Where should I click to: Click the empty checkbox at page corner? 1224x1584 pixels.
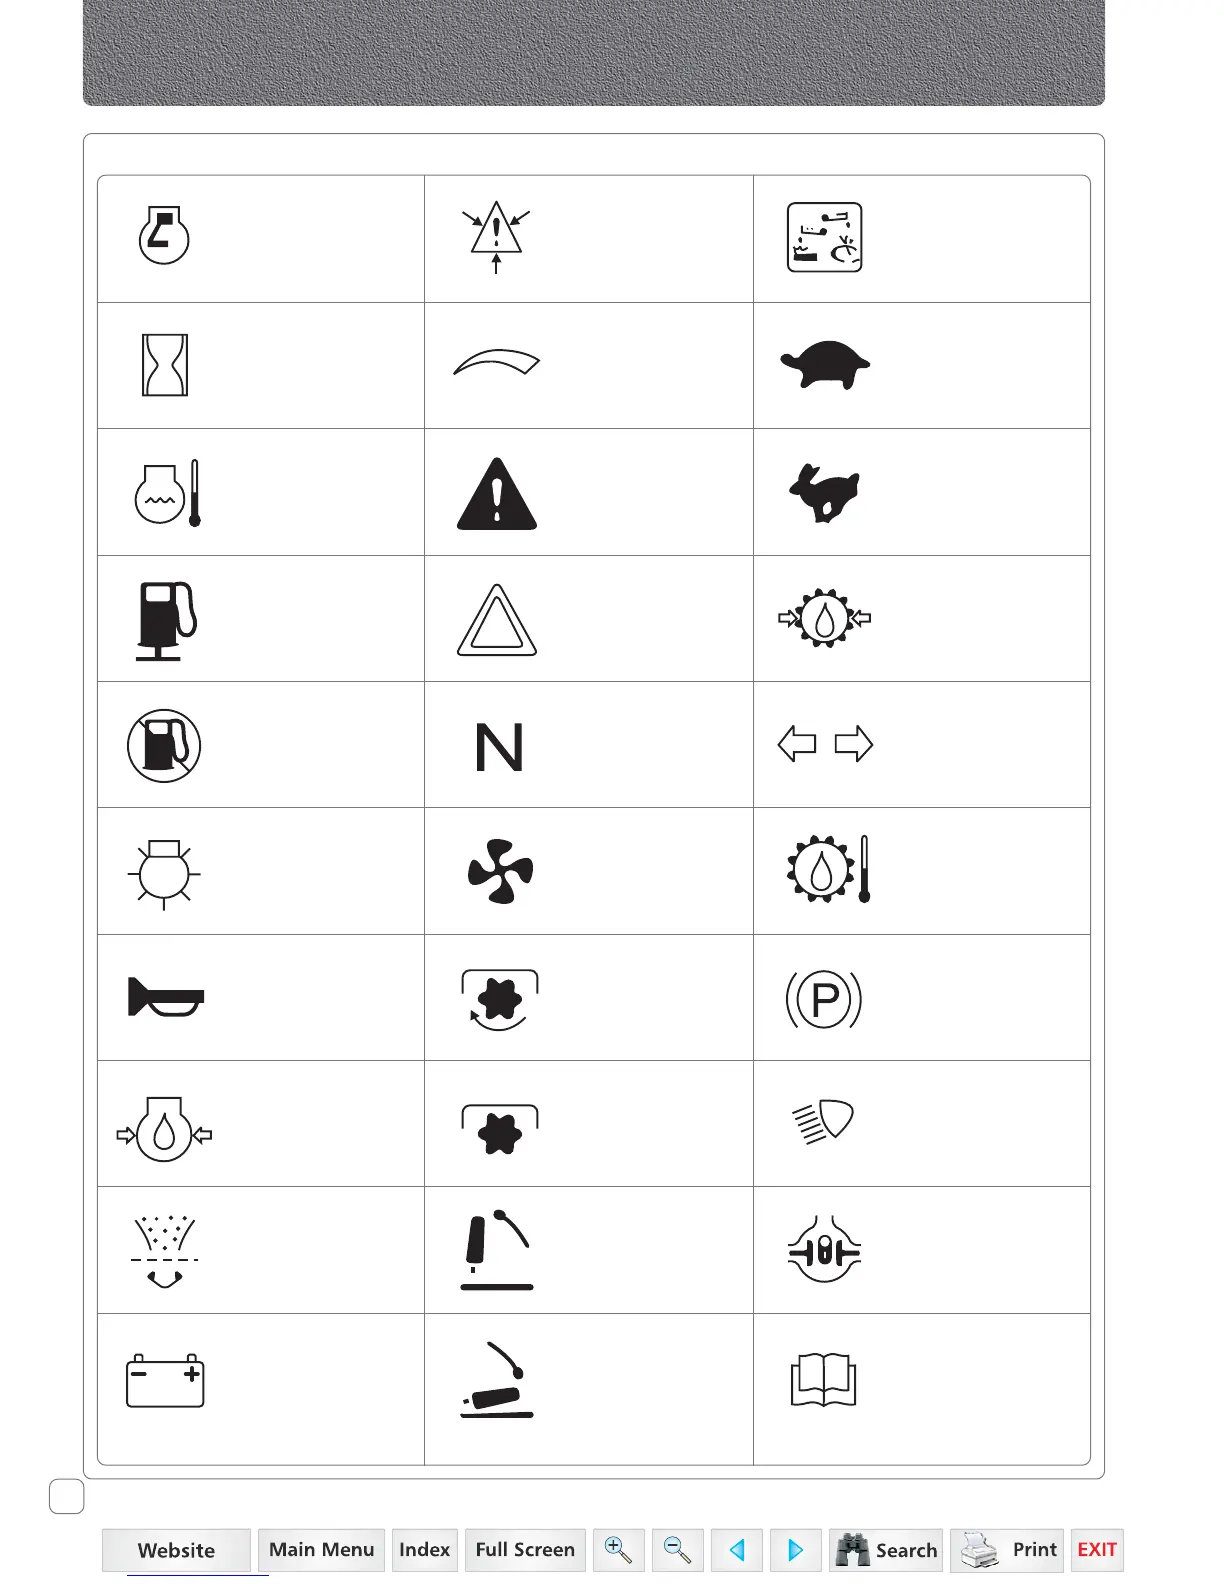(x=67, y=1496)
